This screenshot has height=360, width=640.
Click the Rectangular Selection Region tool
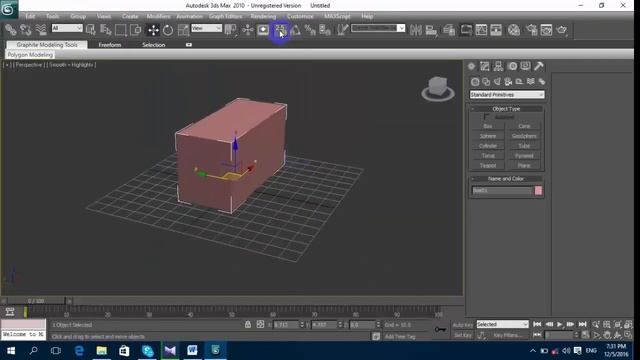[x=120, y=30]
